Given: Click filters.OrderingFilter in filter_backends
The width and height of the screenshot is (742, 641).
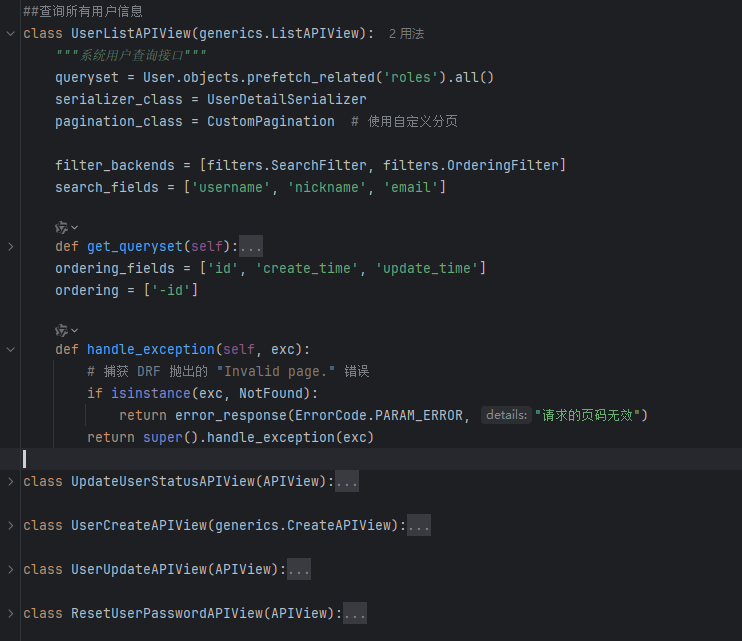Looking at the screenshot, I should point(470,166).
